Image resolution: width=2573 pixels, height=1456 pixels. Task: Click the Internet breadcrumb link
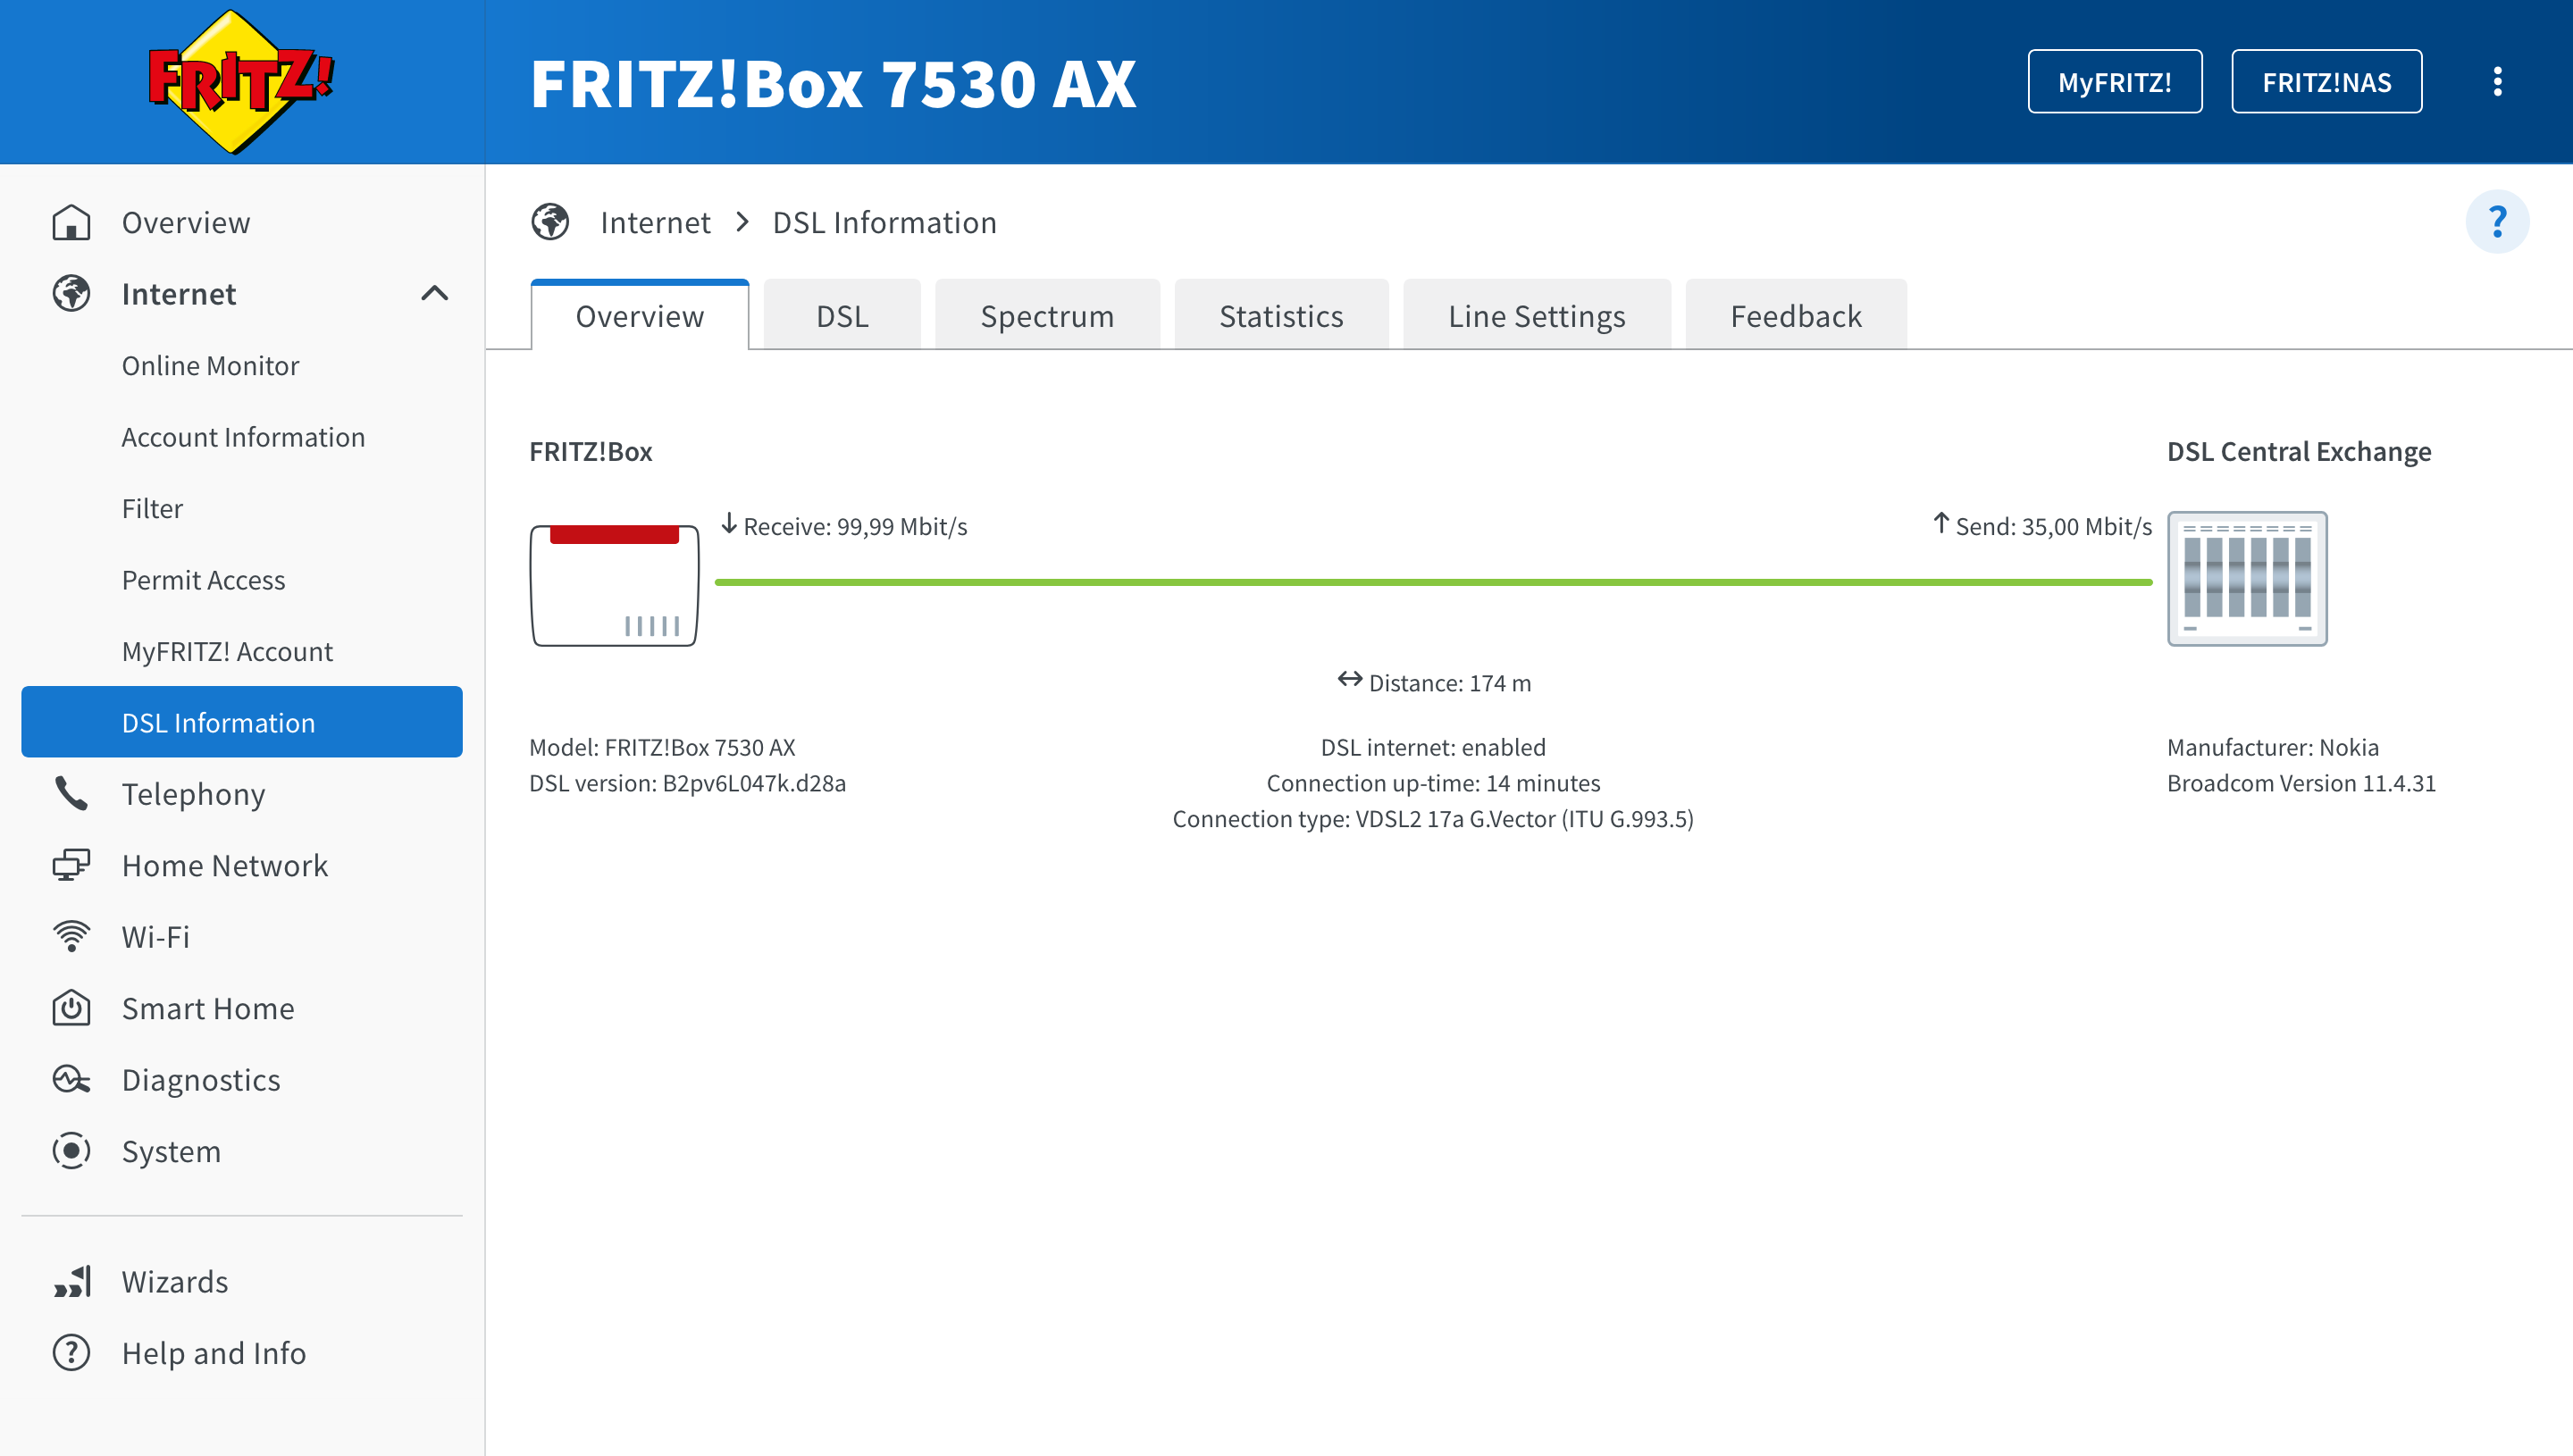(x=655, y=222)
